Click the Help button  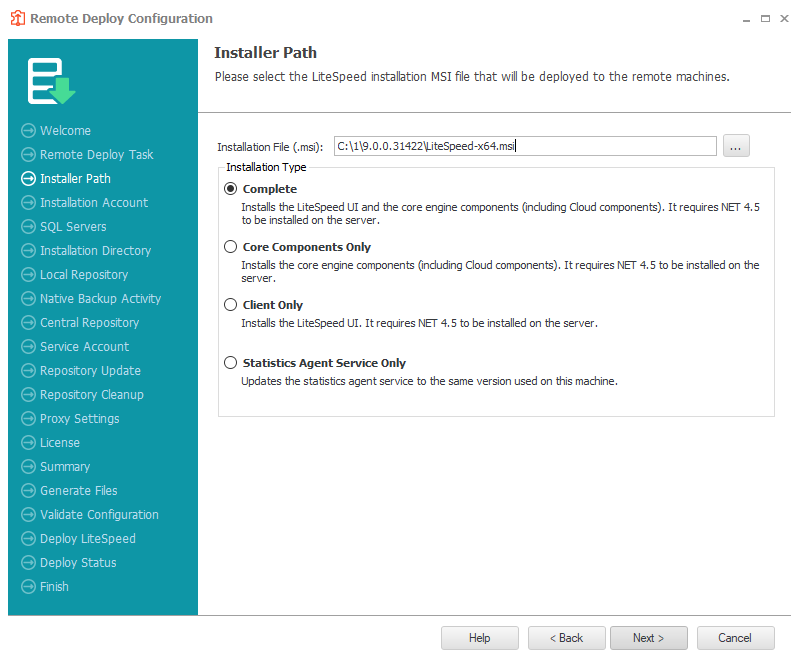point(479,638)
